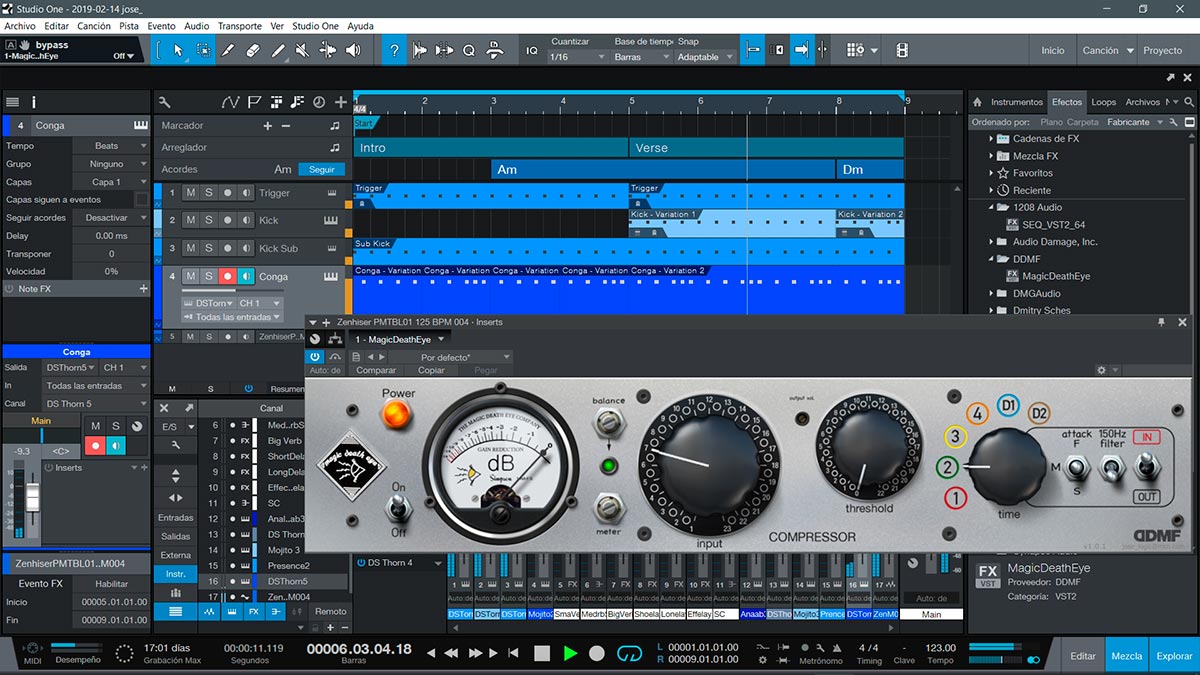
Task: Open the Grupo Ninguno dropdown
Action: tap(110, 164)
